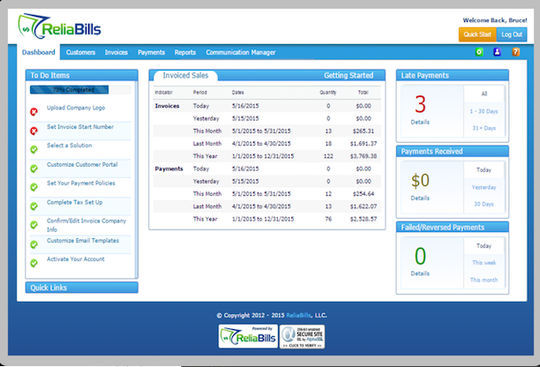Show failed payments for Today
The image size is (540, 367).
point(484,245)
